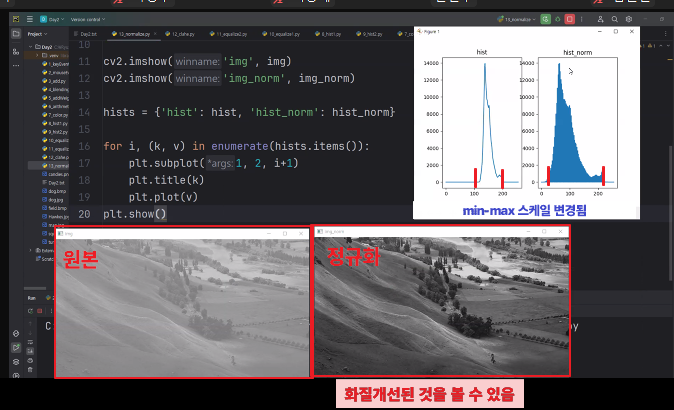Toggle soft-wrap icon in Run panel

point(31,343)
